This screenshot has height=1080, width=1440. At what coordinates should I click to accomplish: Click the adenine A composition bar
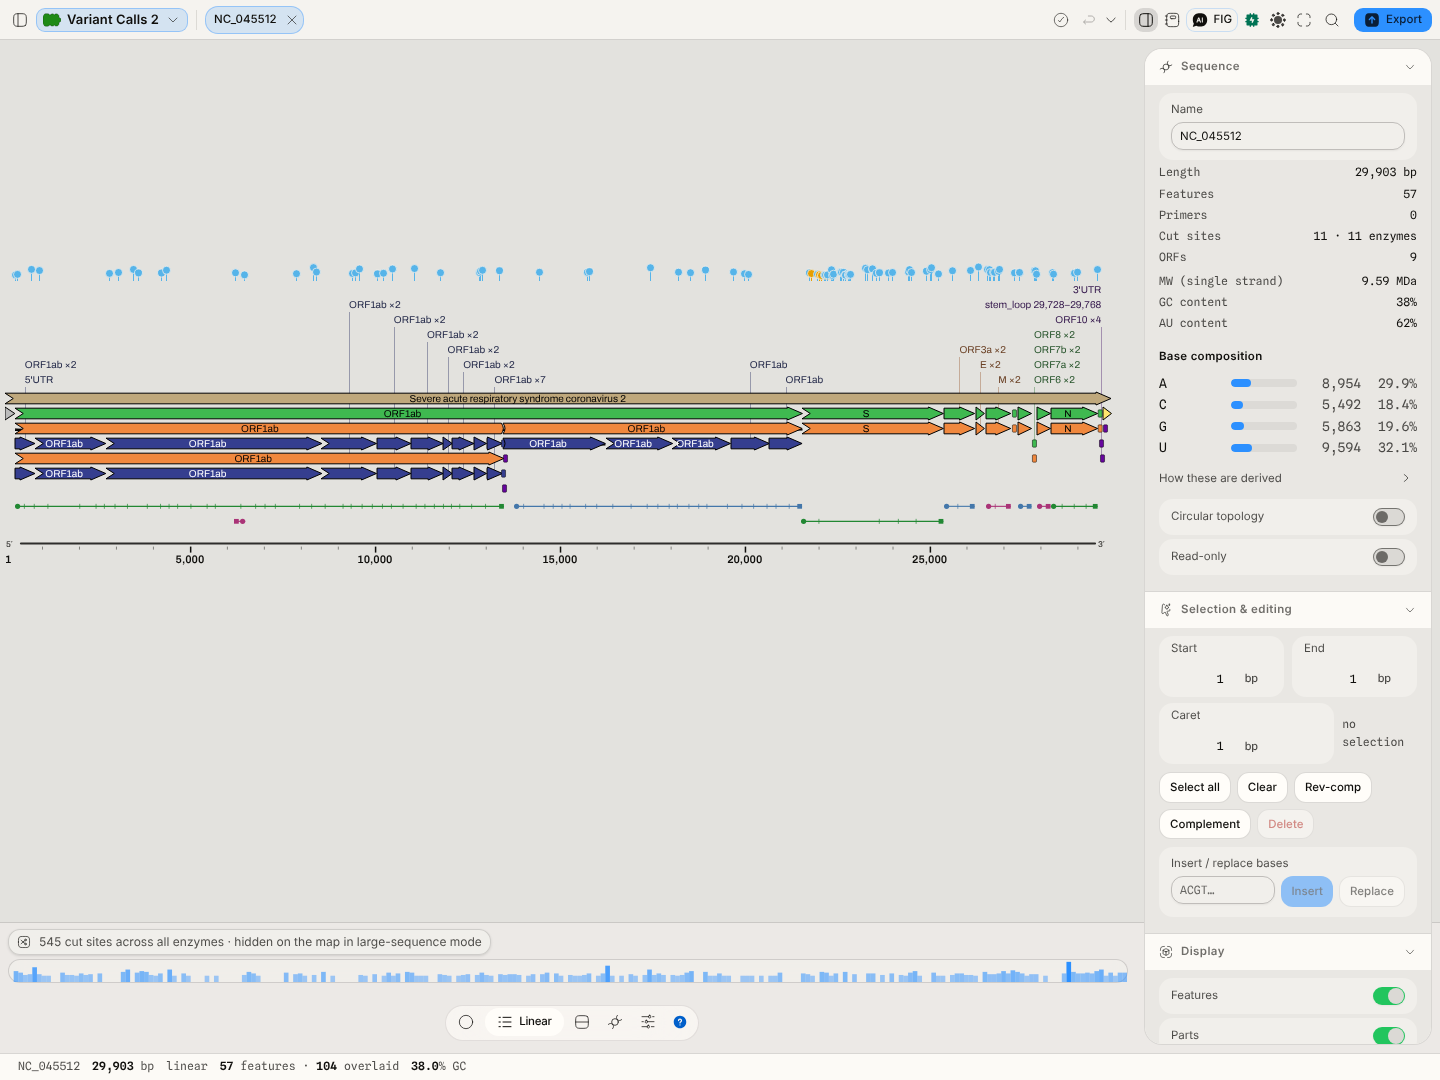click(x=1264, y=383)
